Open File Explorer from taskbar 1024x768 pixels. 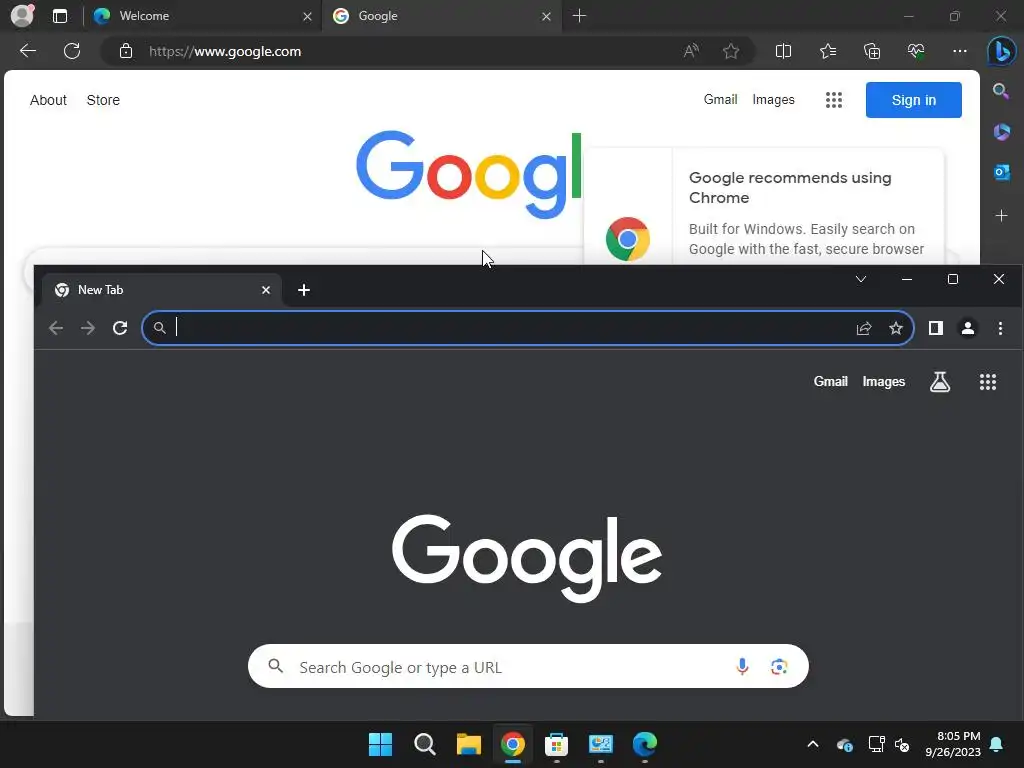468,744
